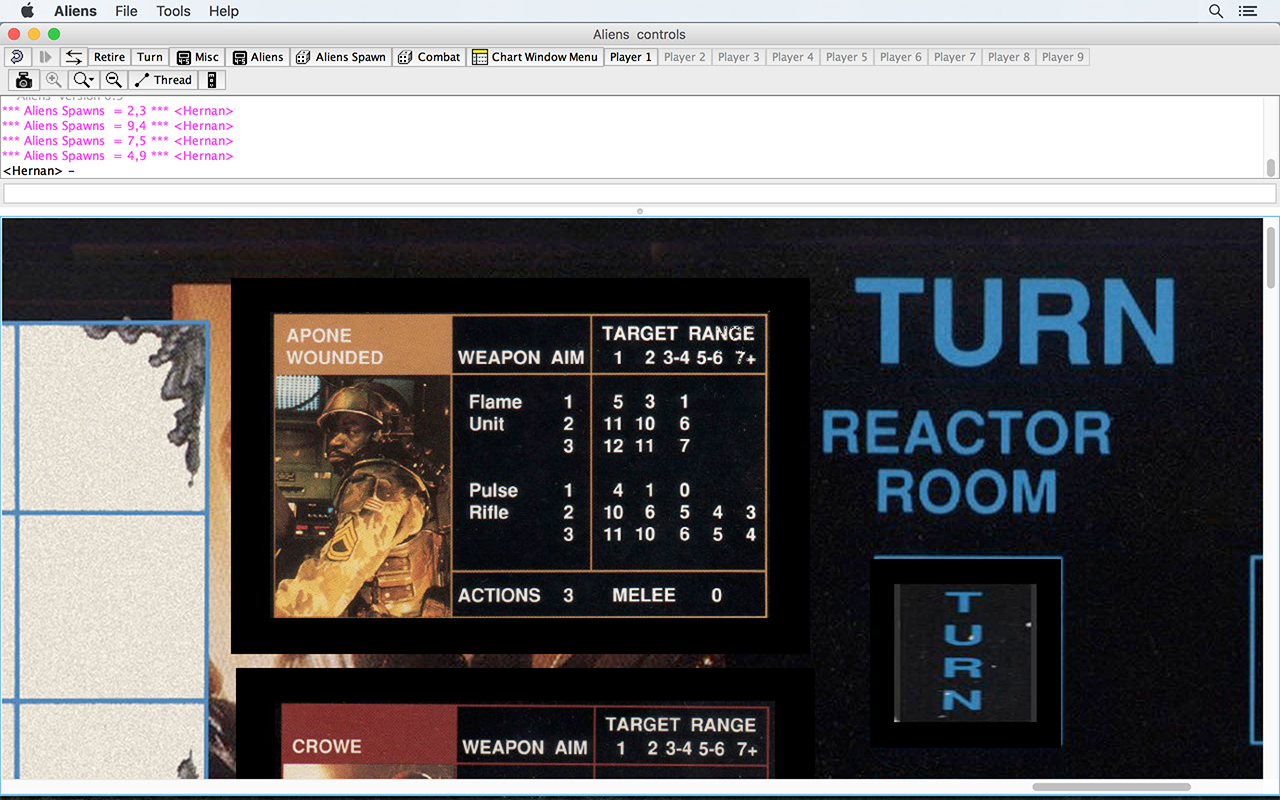The height and width of the screenshot is (800, 1280).
Task: Open the Help menu
Action: pyautogui.click(x=224, y=11)
